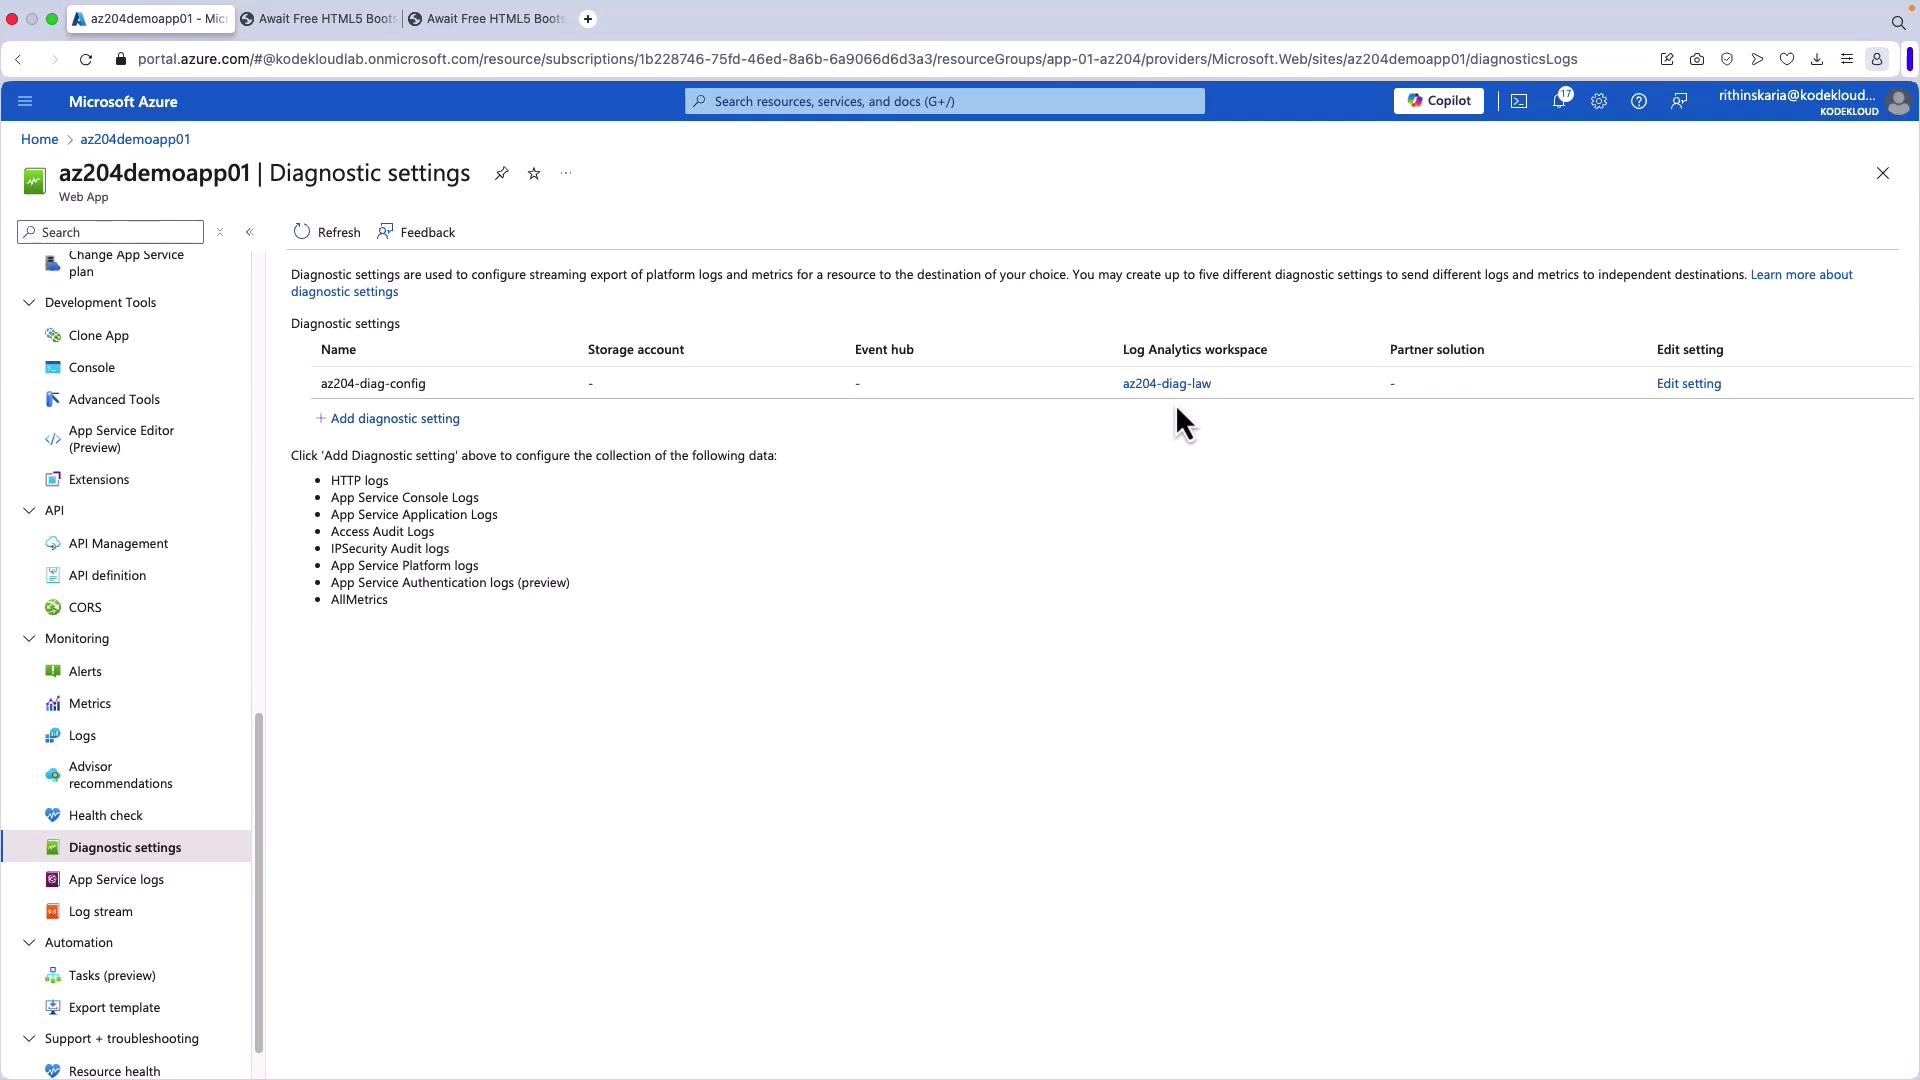Open Cloud Shell from top bar

point(1518,101)
